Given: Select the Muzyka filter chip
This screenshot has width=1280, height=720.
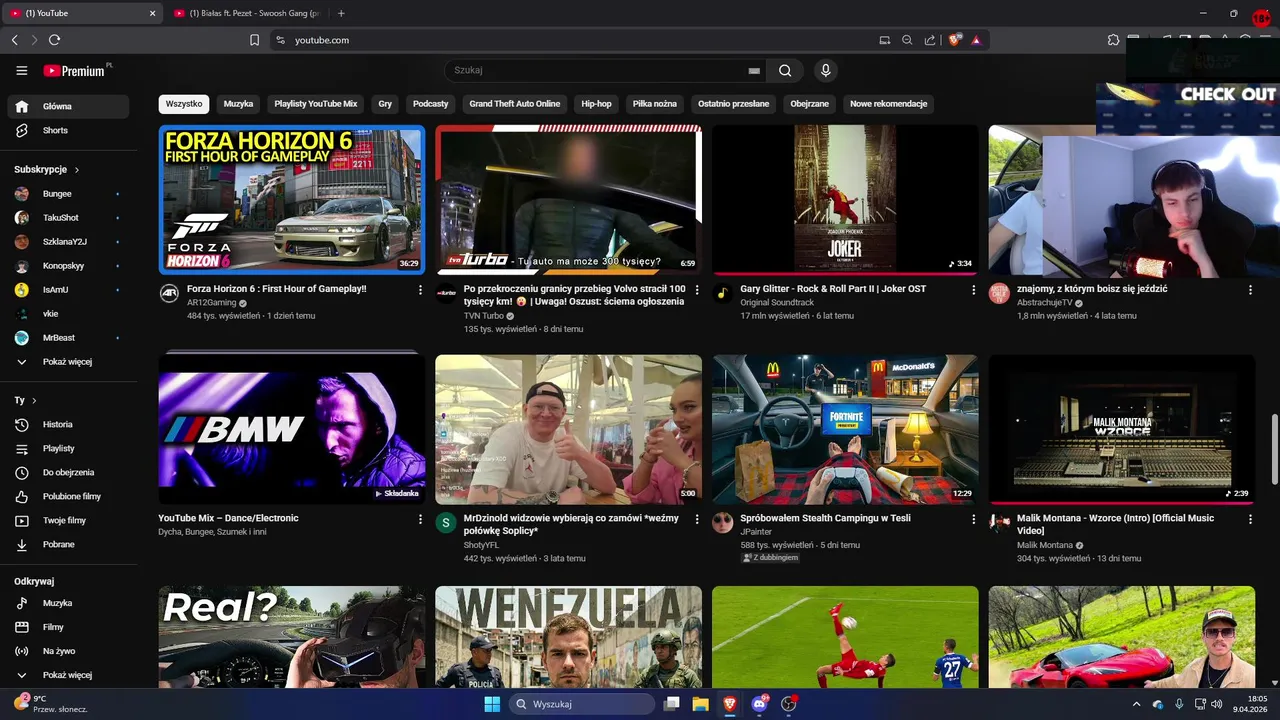Looking at the screenshot, I should point(238,104).
